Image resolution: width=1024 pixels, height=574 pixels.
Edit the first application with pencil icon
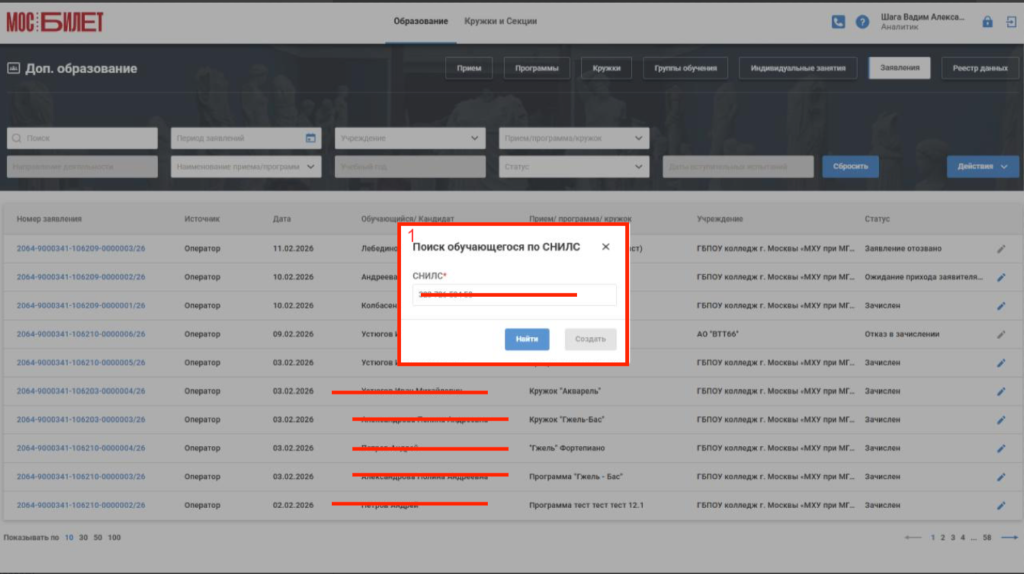[1001, 249]
